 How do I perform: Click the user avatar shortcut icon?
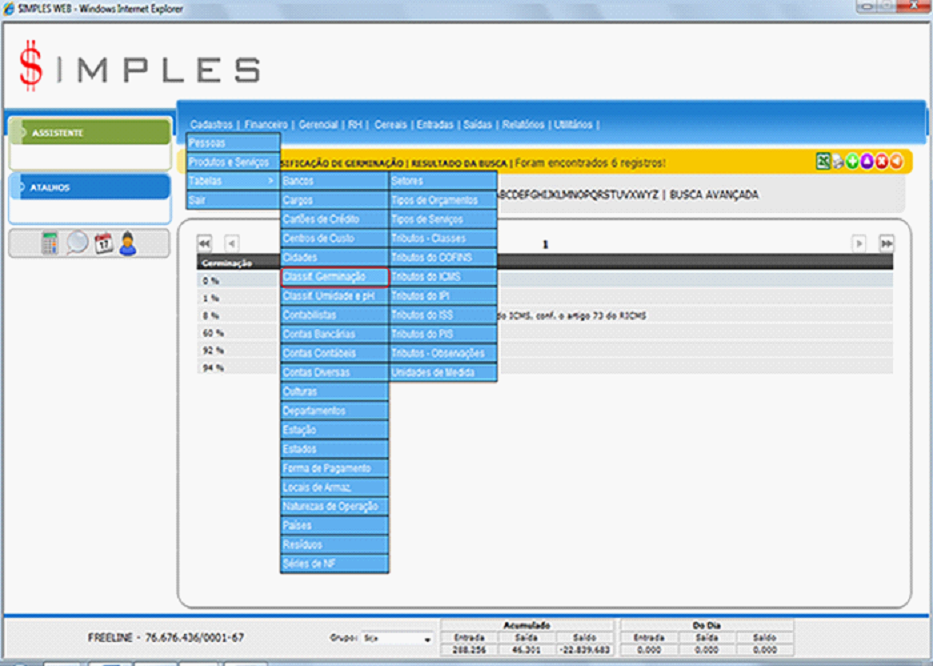tap(128, 243)
